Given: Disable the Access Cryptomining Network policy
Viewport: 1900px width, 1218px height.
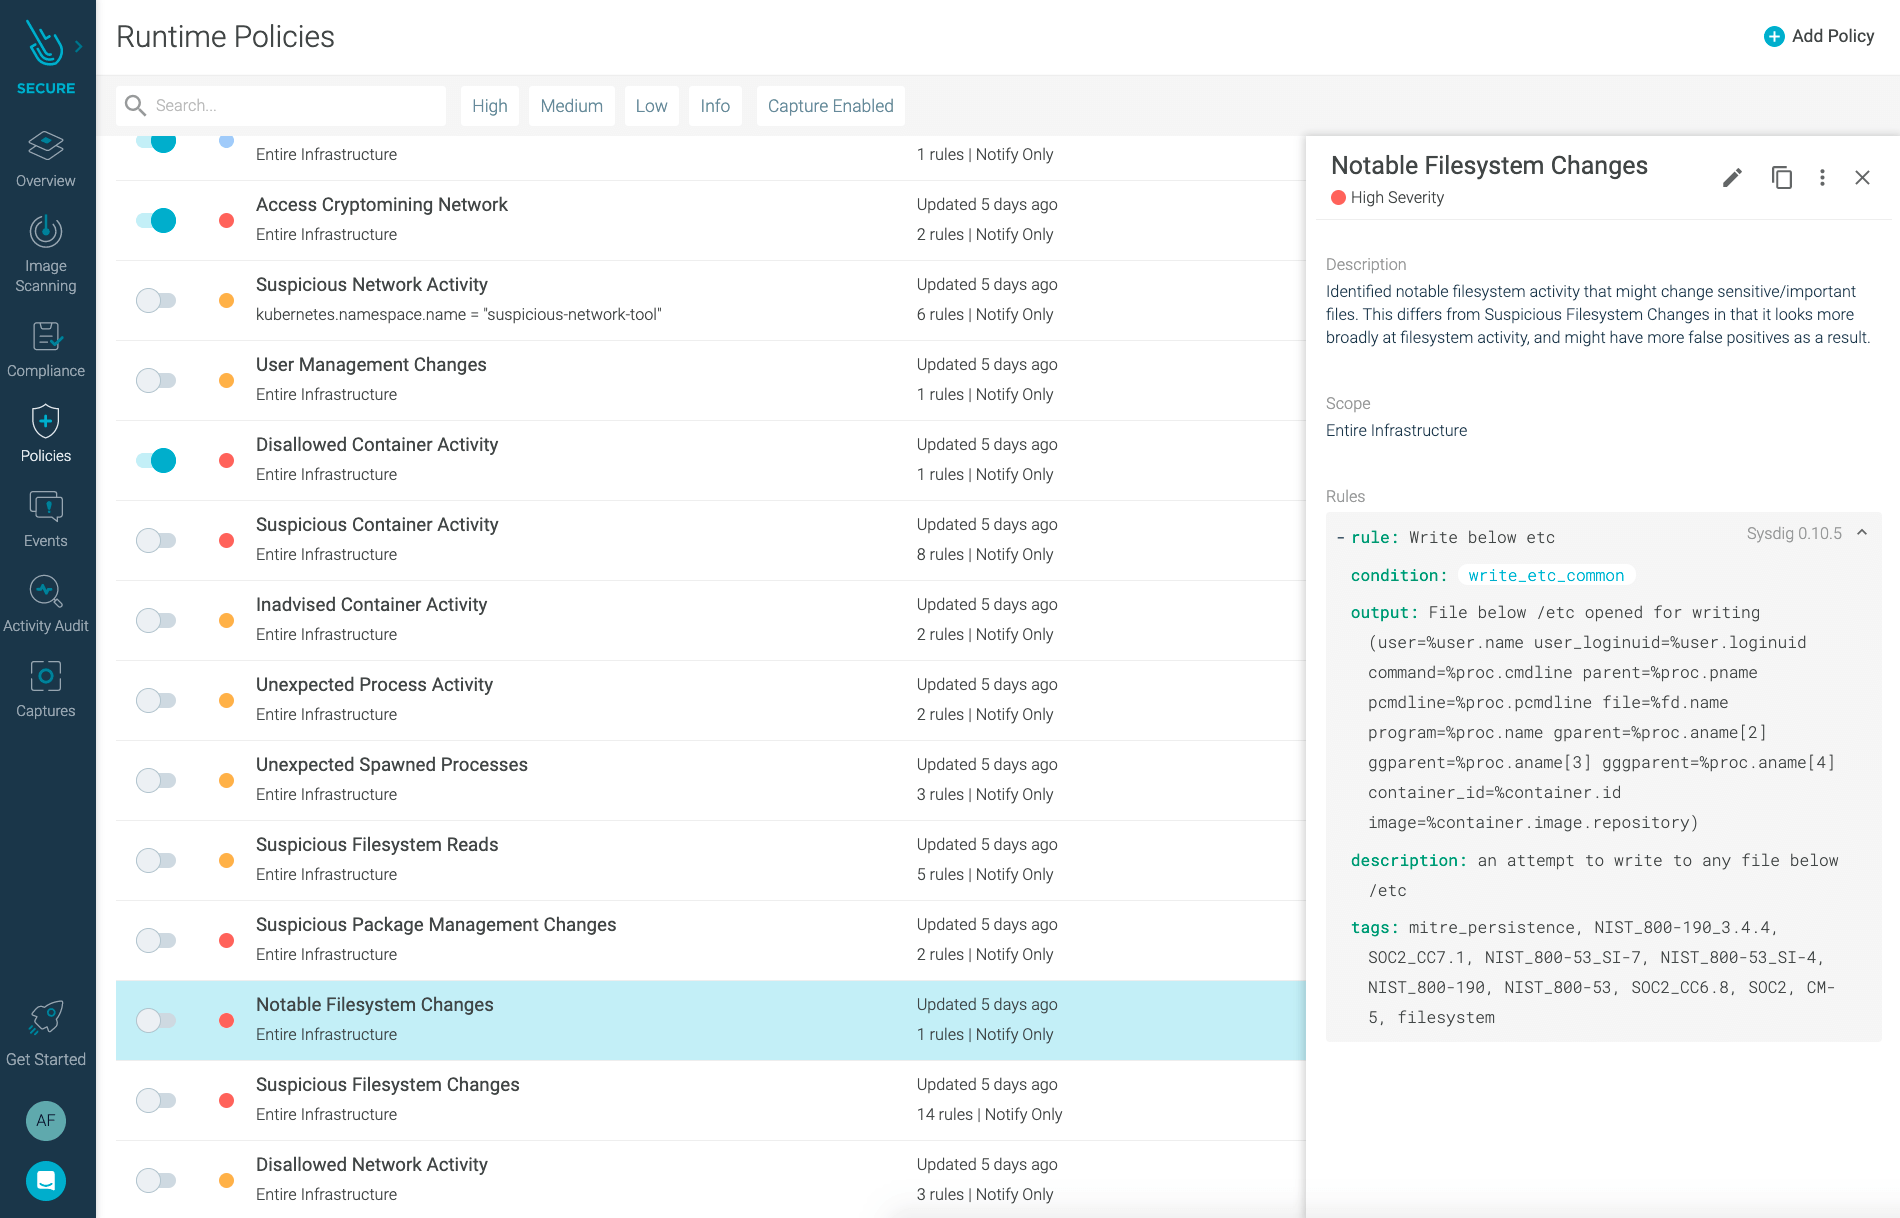Looking at the screenshot, I should pyautogui.click(x=156, y=220).
